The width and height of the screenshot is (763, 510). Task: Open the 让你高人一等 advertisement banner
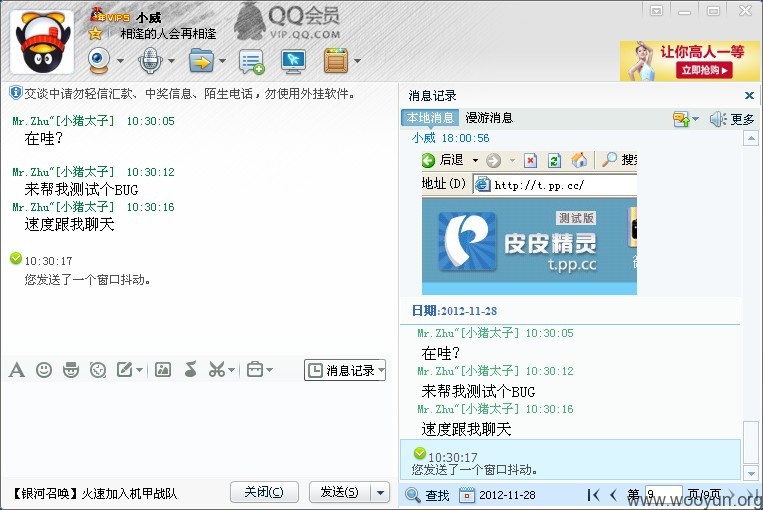tap(690, 61)
